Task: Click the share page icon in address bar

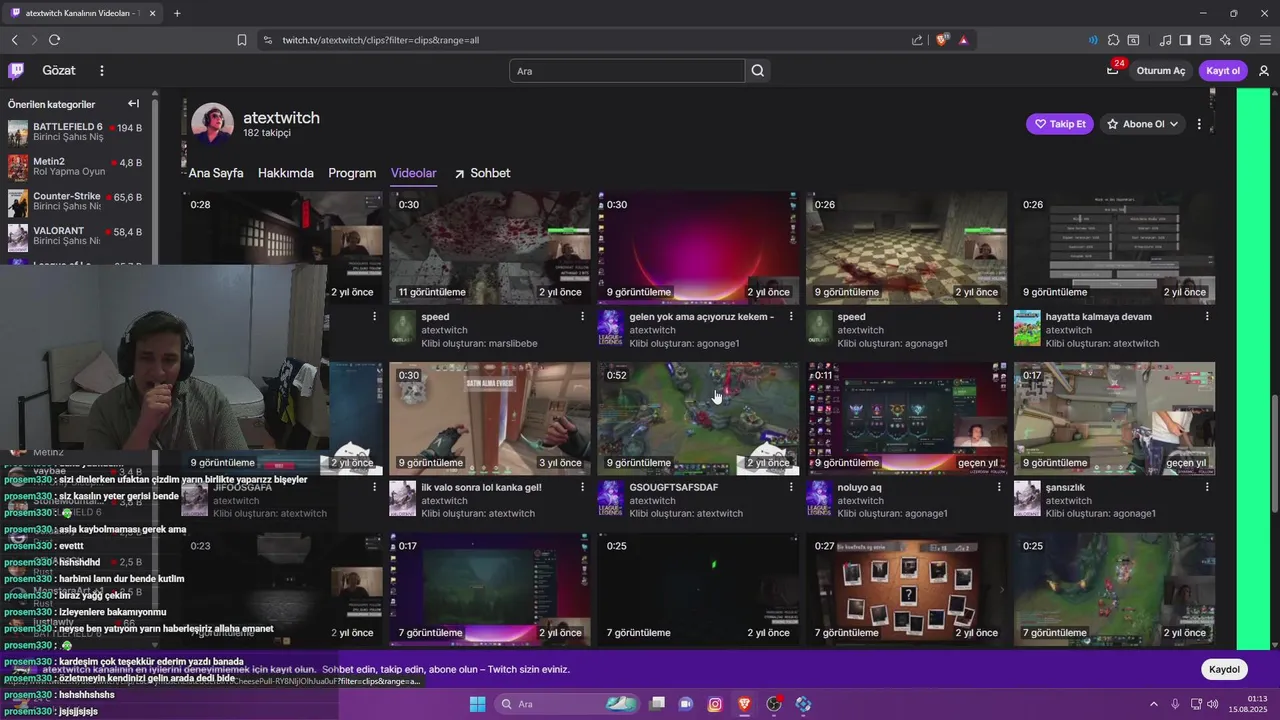Action: [x=917, y=40]
